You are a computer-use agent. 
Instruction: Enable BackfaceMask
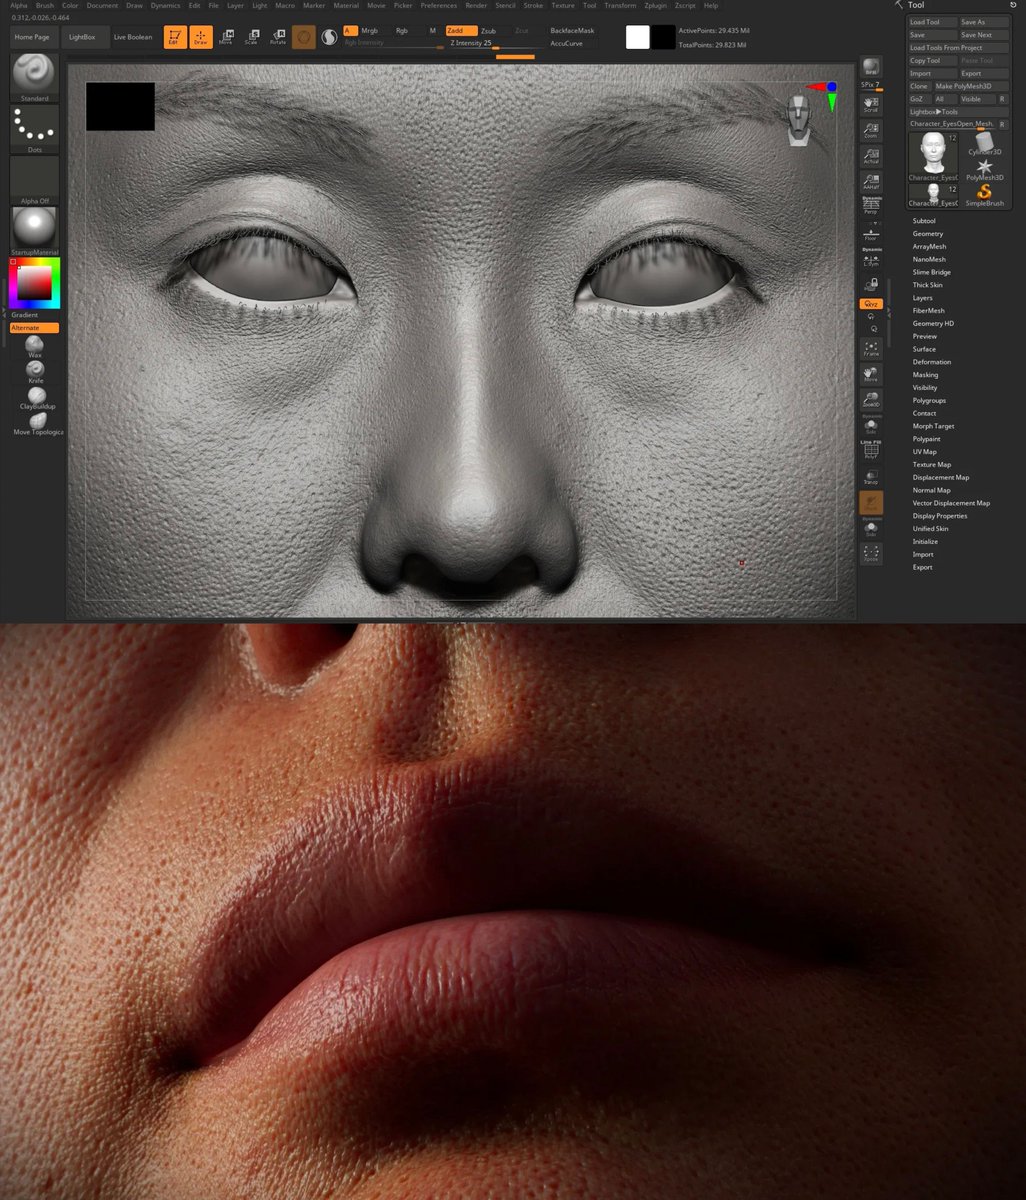click(572, 30)
